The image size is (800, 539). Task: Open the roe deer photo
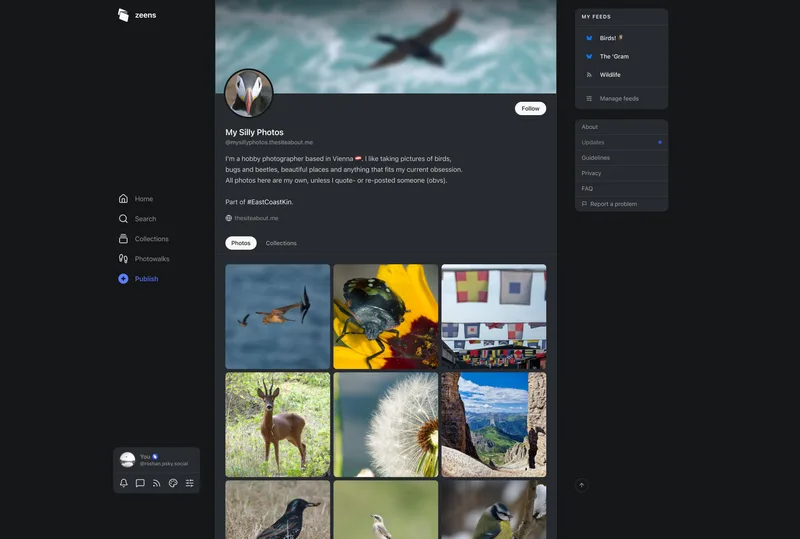278,425
